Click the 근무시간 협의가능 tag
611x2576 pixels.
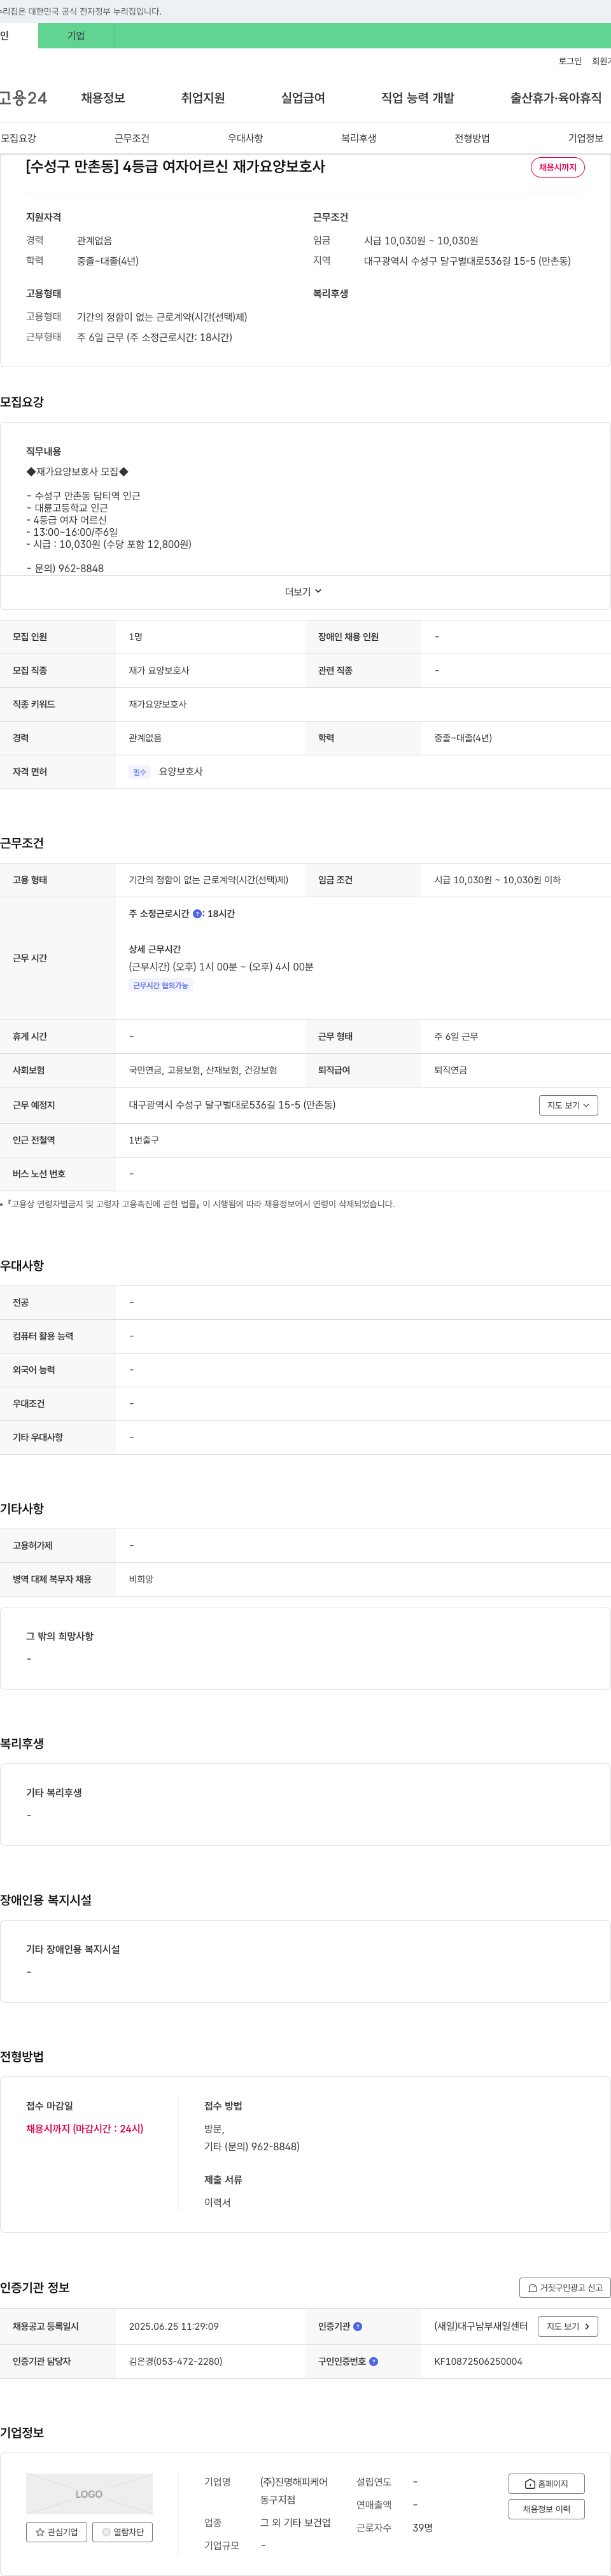[x=161, y=986]
